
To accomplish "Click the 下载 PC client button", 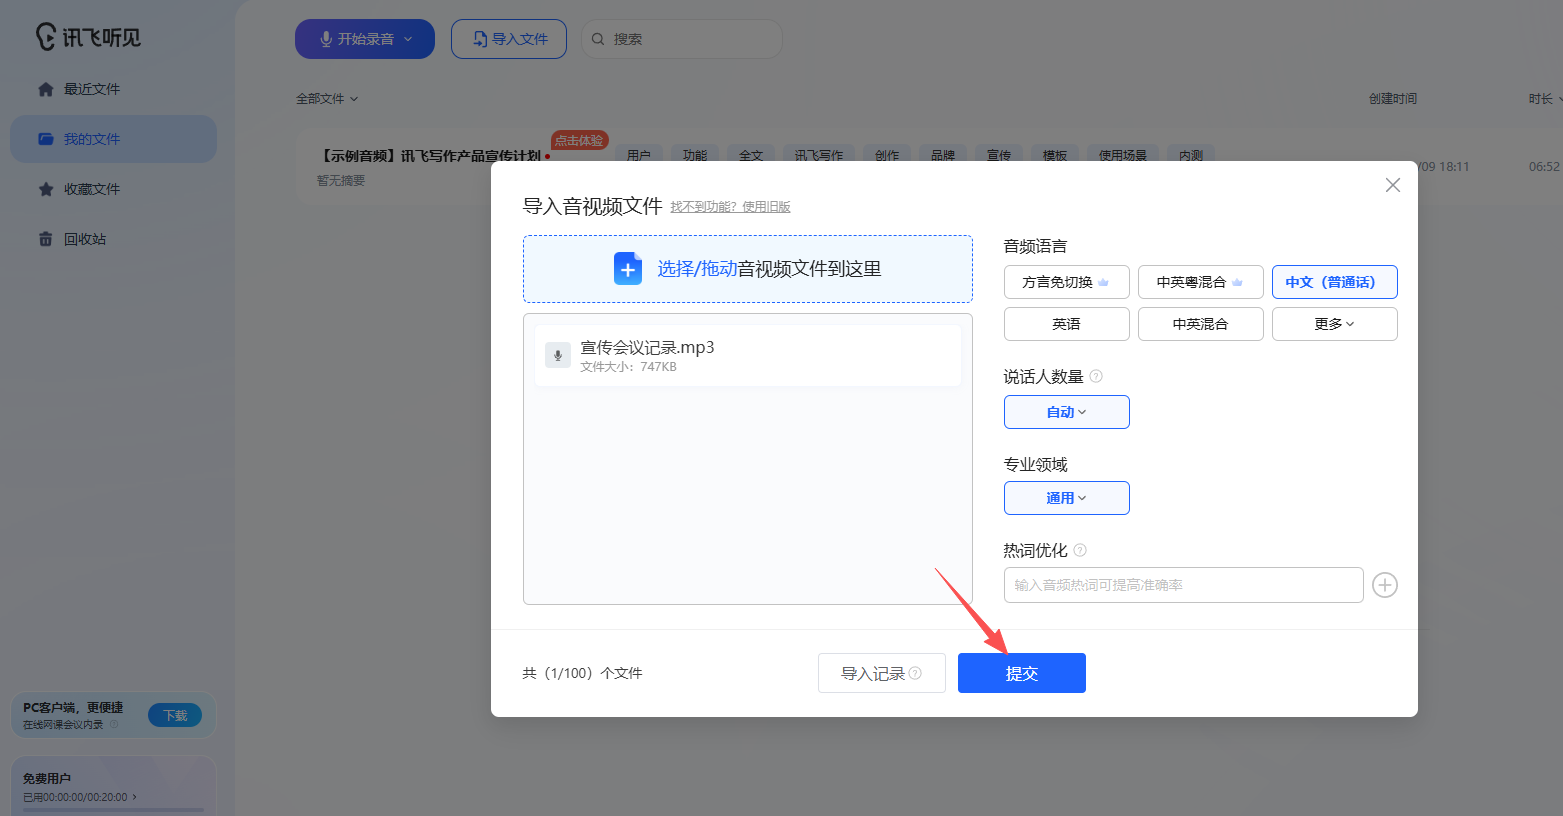I will [x=175, y=715].
